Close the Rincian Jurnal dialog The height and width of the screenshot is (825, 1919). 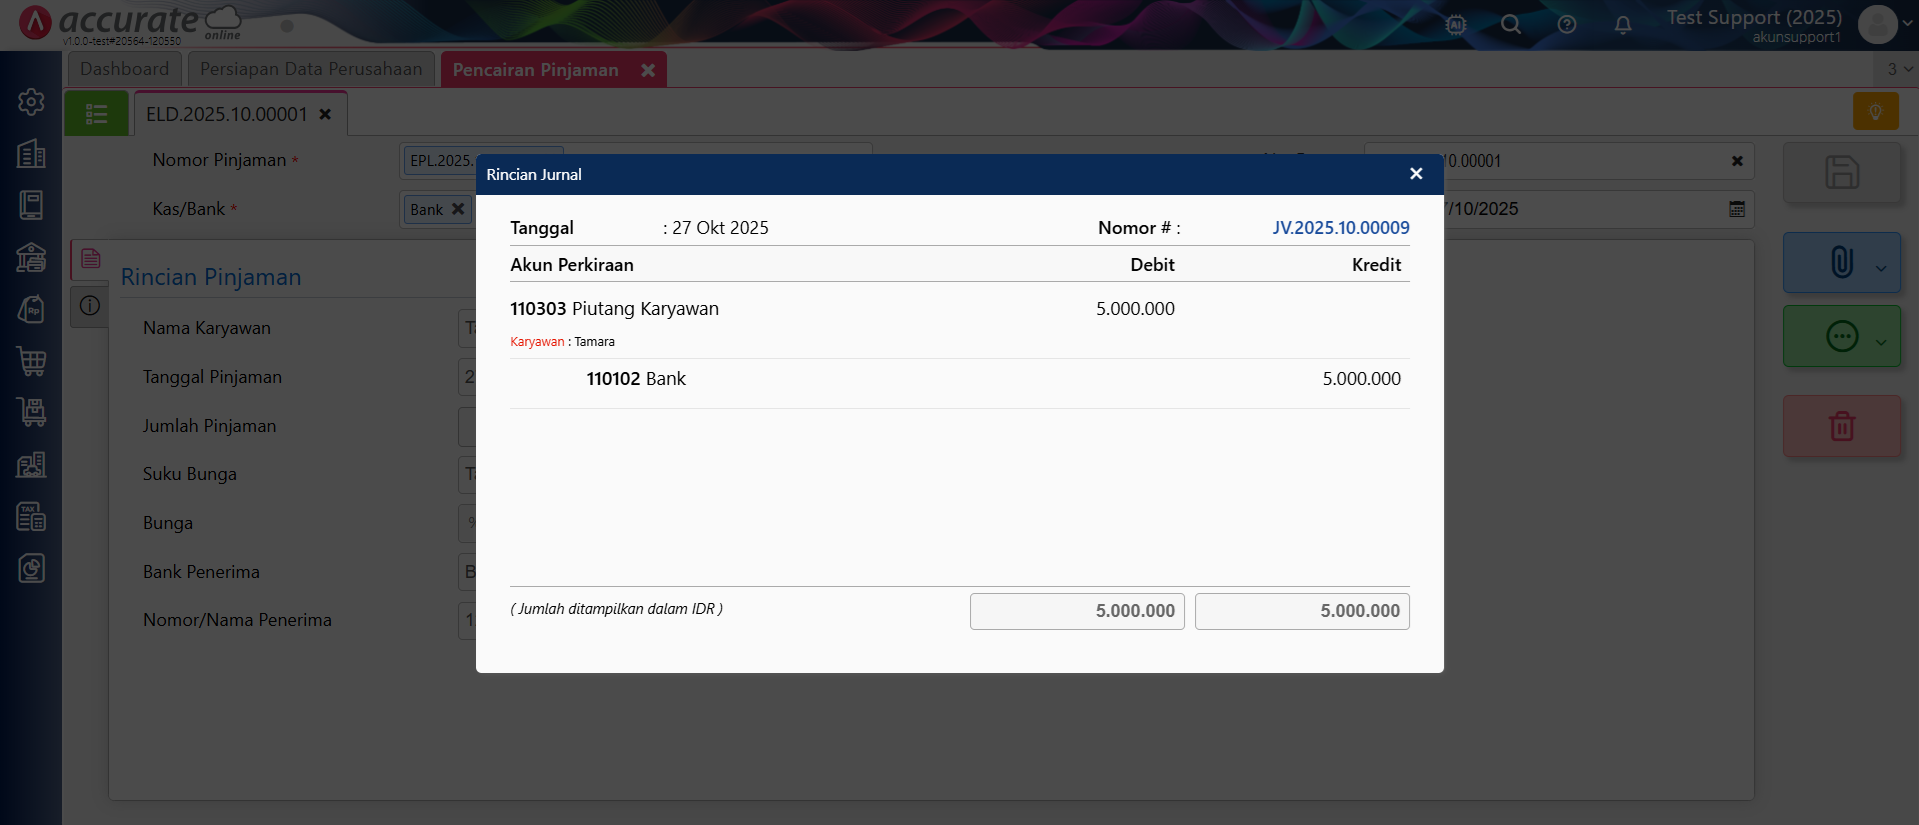click(x=1415, y=174)
